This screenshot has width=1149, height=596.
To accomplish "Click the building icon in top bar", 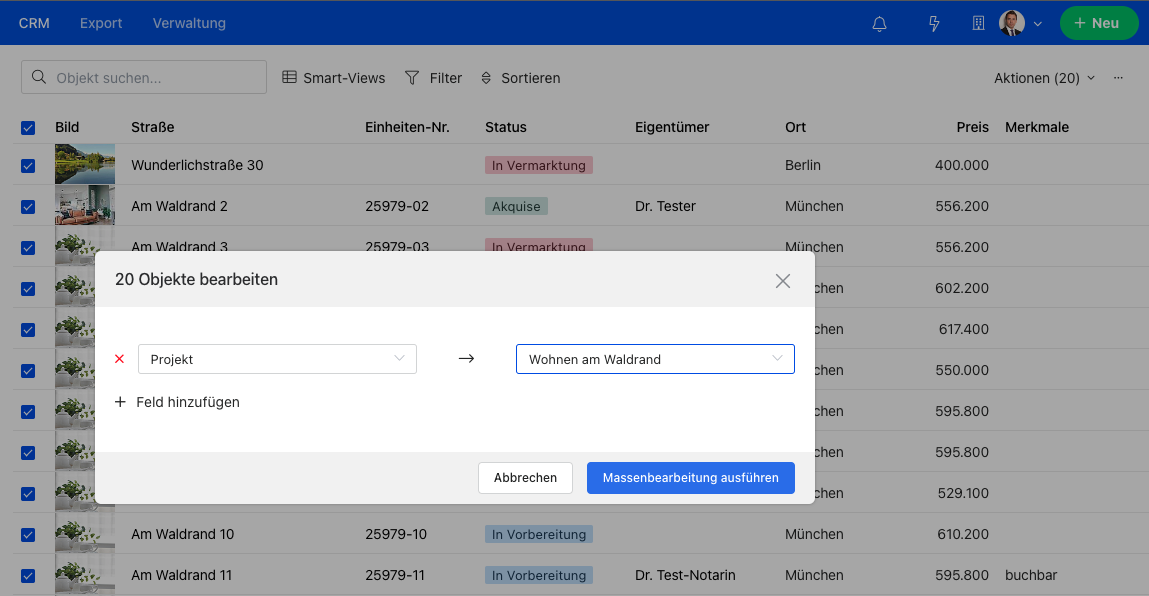I will click(978, 23).
